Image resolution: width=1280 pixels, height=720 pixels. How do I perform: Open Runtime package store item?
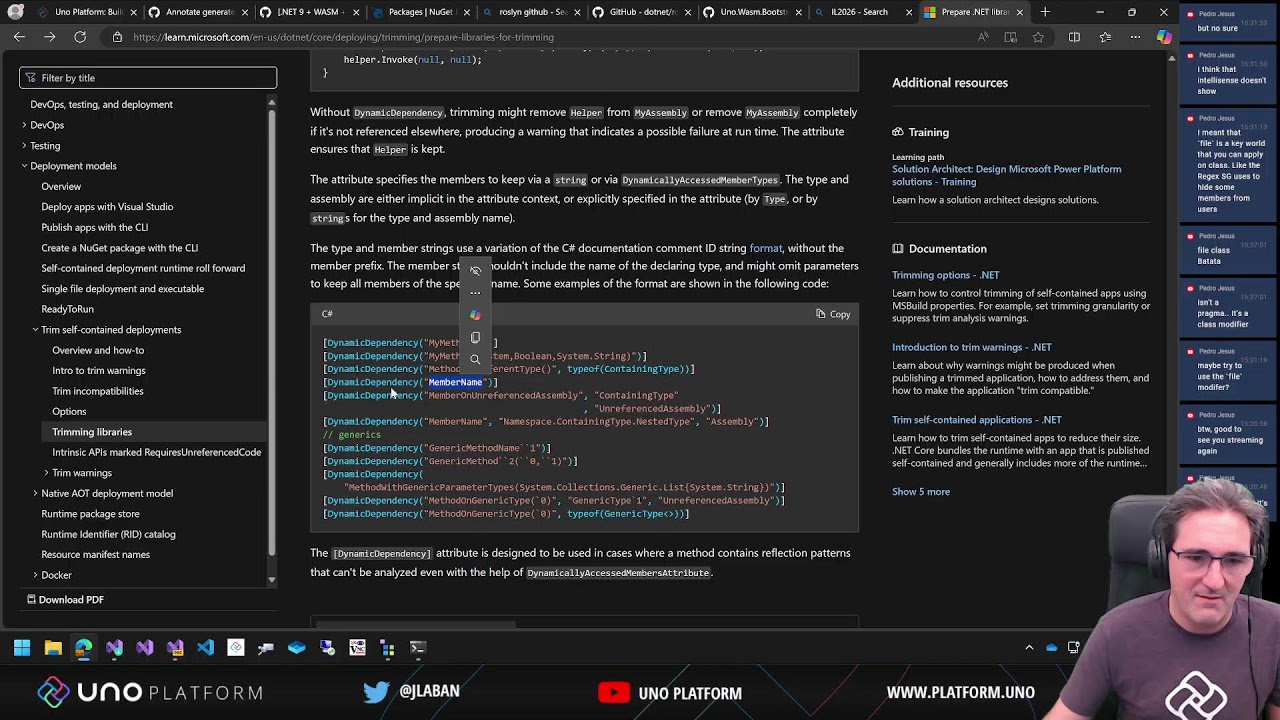[90, 514]
